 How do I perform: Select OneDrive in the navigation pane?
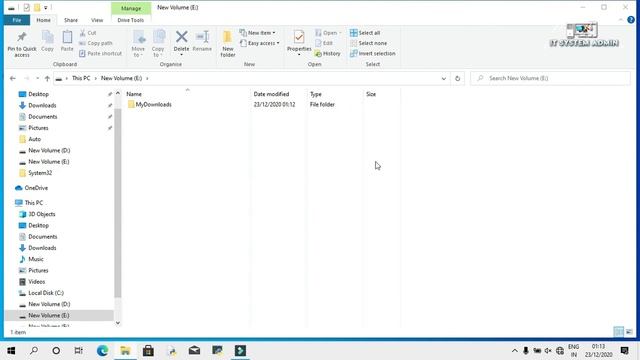(36, 188)
